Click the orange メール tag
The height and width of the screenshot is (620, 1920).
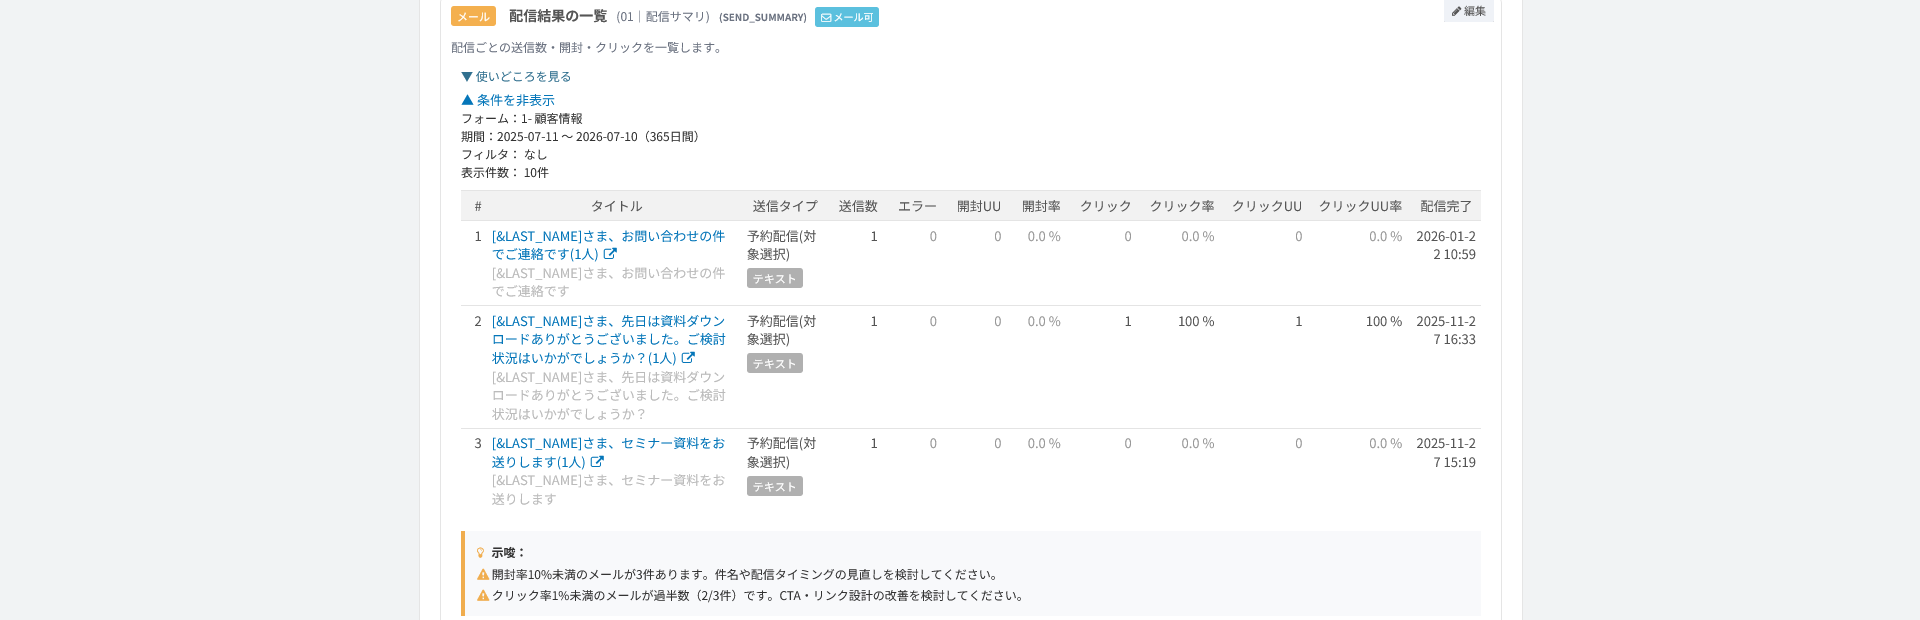click(473, 17)
